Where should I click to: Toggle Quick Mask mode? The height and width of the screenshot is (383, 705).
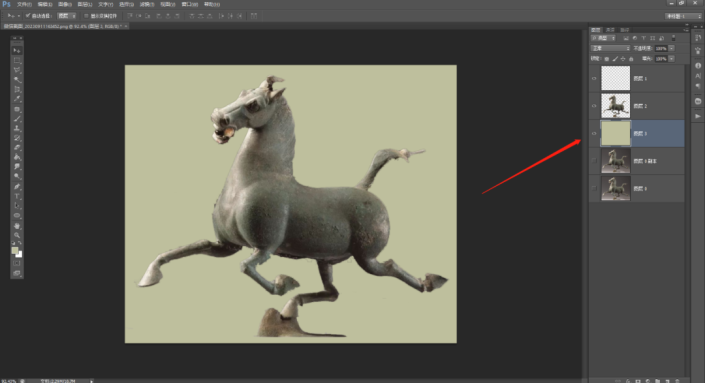[x=17, y=263]
